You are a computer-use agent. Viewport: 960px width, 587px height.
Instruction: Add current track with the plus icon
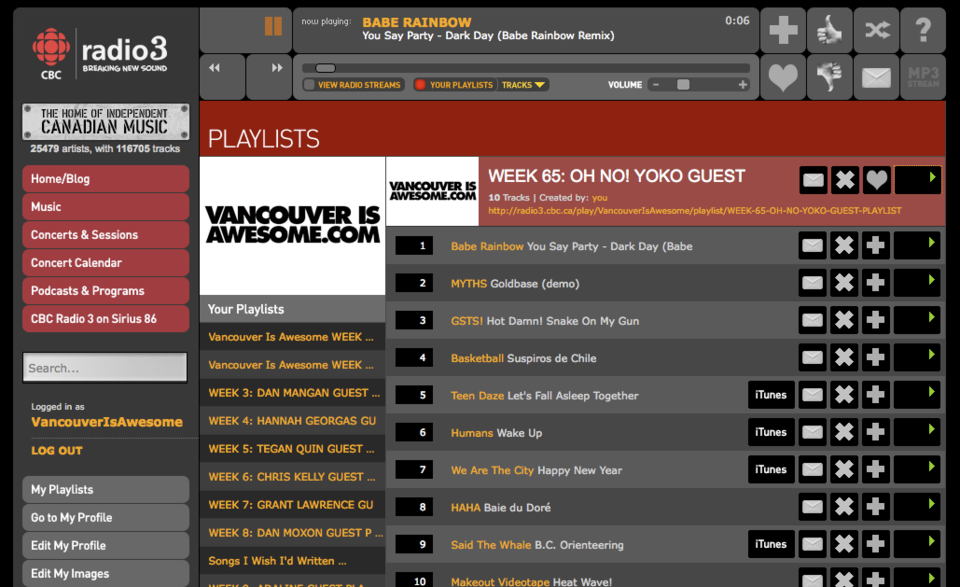tap(783, 29)
